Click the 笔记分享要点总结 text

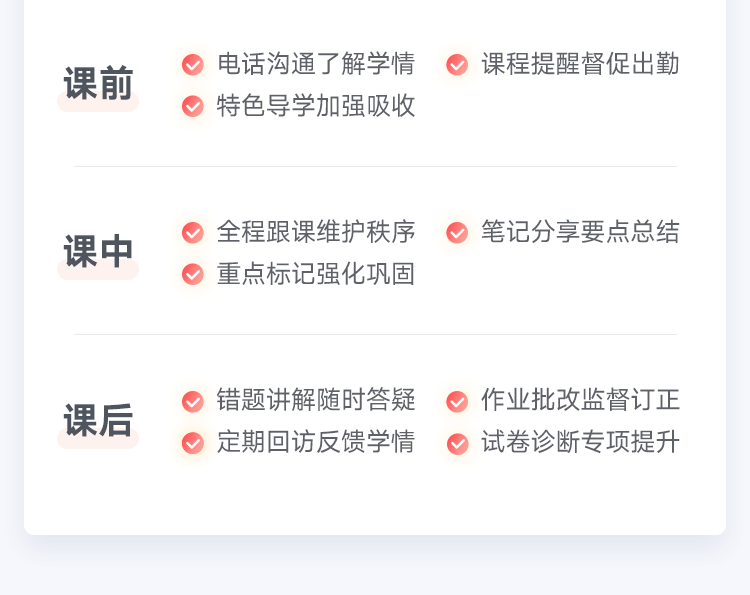pyautogui.click(x=580, y=232)
